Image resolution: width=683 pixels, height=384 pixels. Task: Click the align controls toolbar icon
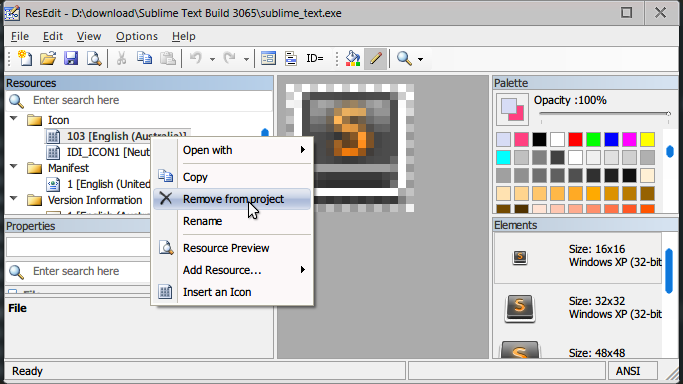(x=291, y=58)
